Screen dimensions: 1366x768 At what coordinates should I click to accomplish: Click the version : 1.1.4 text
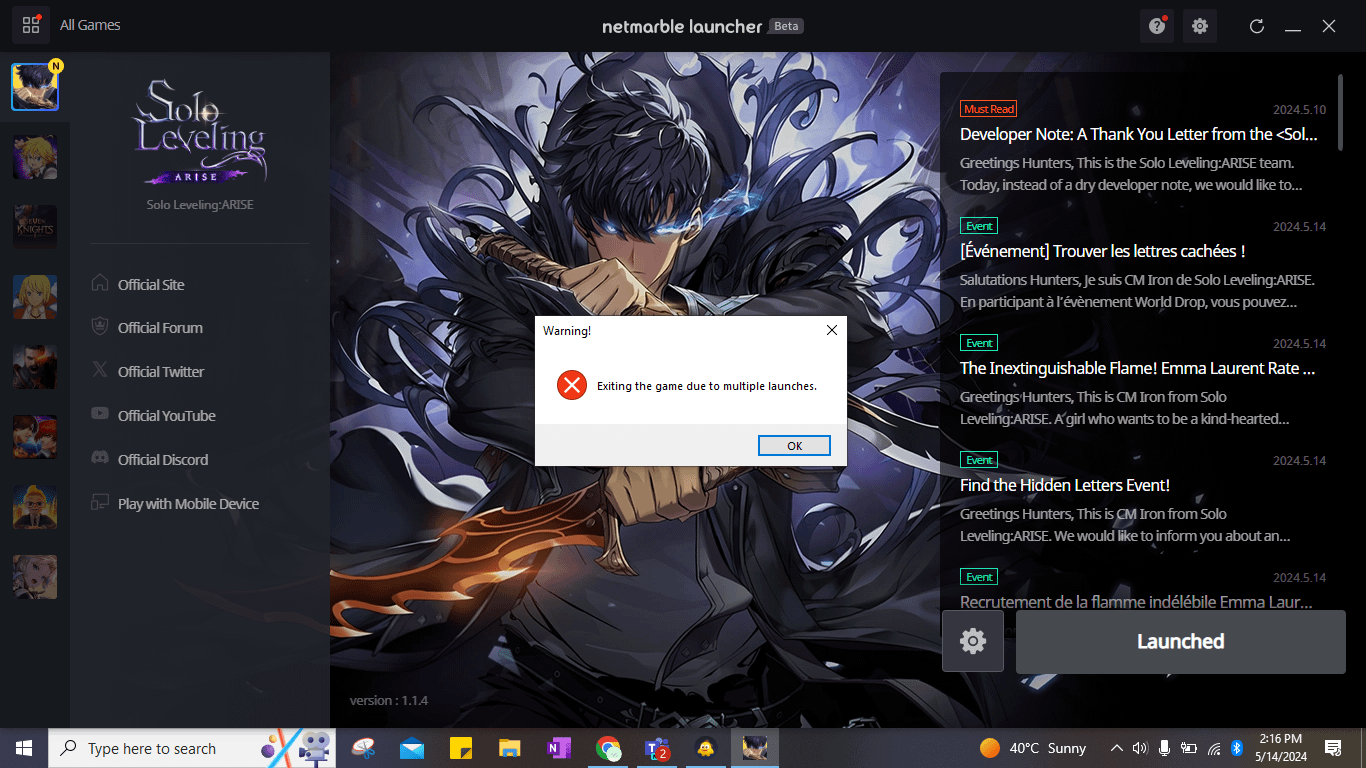tap(389, 700)
